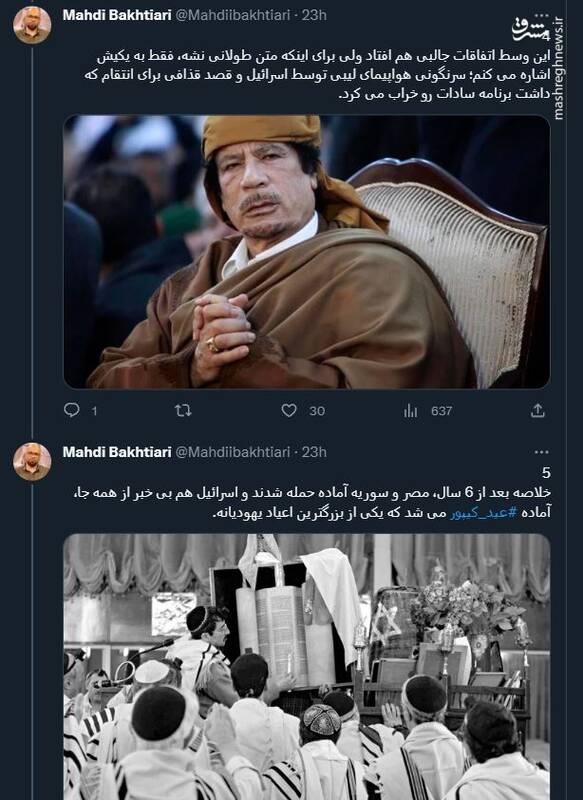The width and height of the screenshot is (583, 800).
Task: Open @Mahdiibakhtiari handle in first tweet
Action: point(233,15)
